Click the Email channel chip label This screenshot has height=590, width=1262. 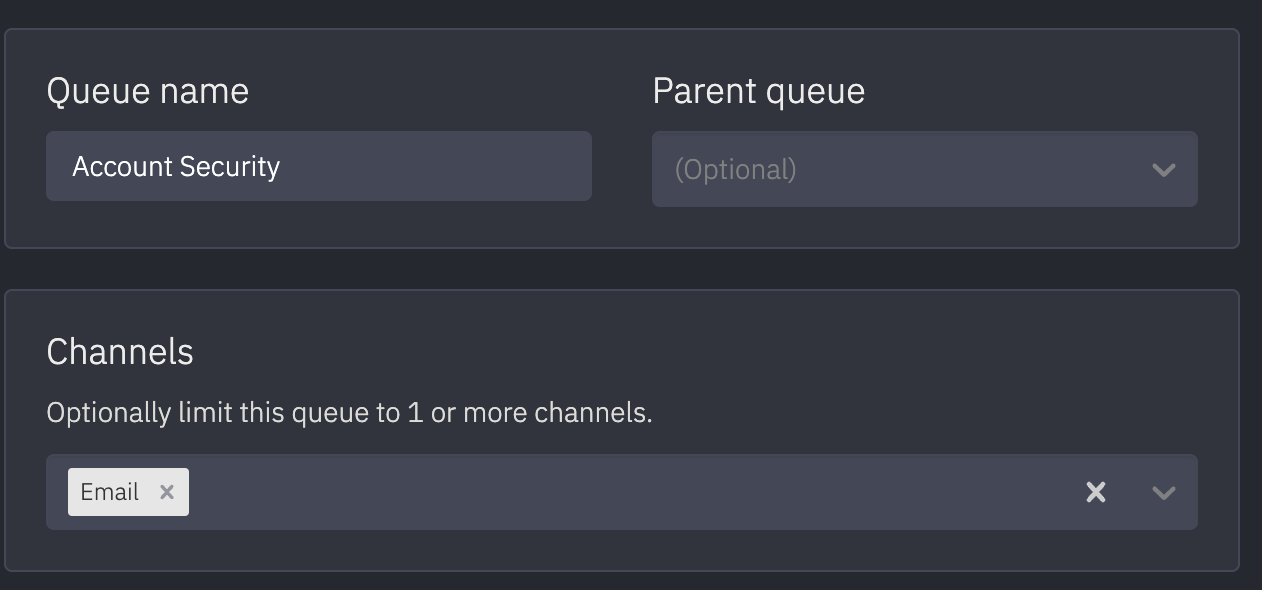coord(110,492)
